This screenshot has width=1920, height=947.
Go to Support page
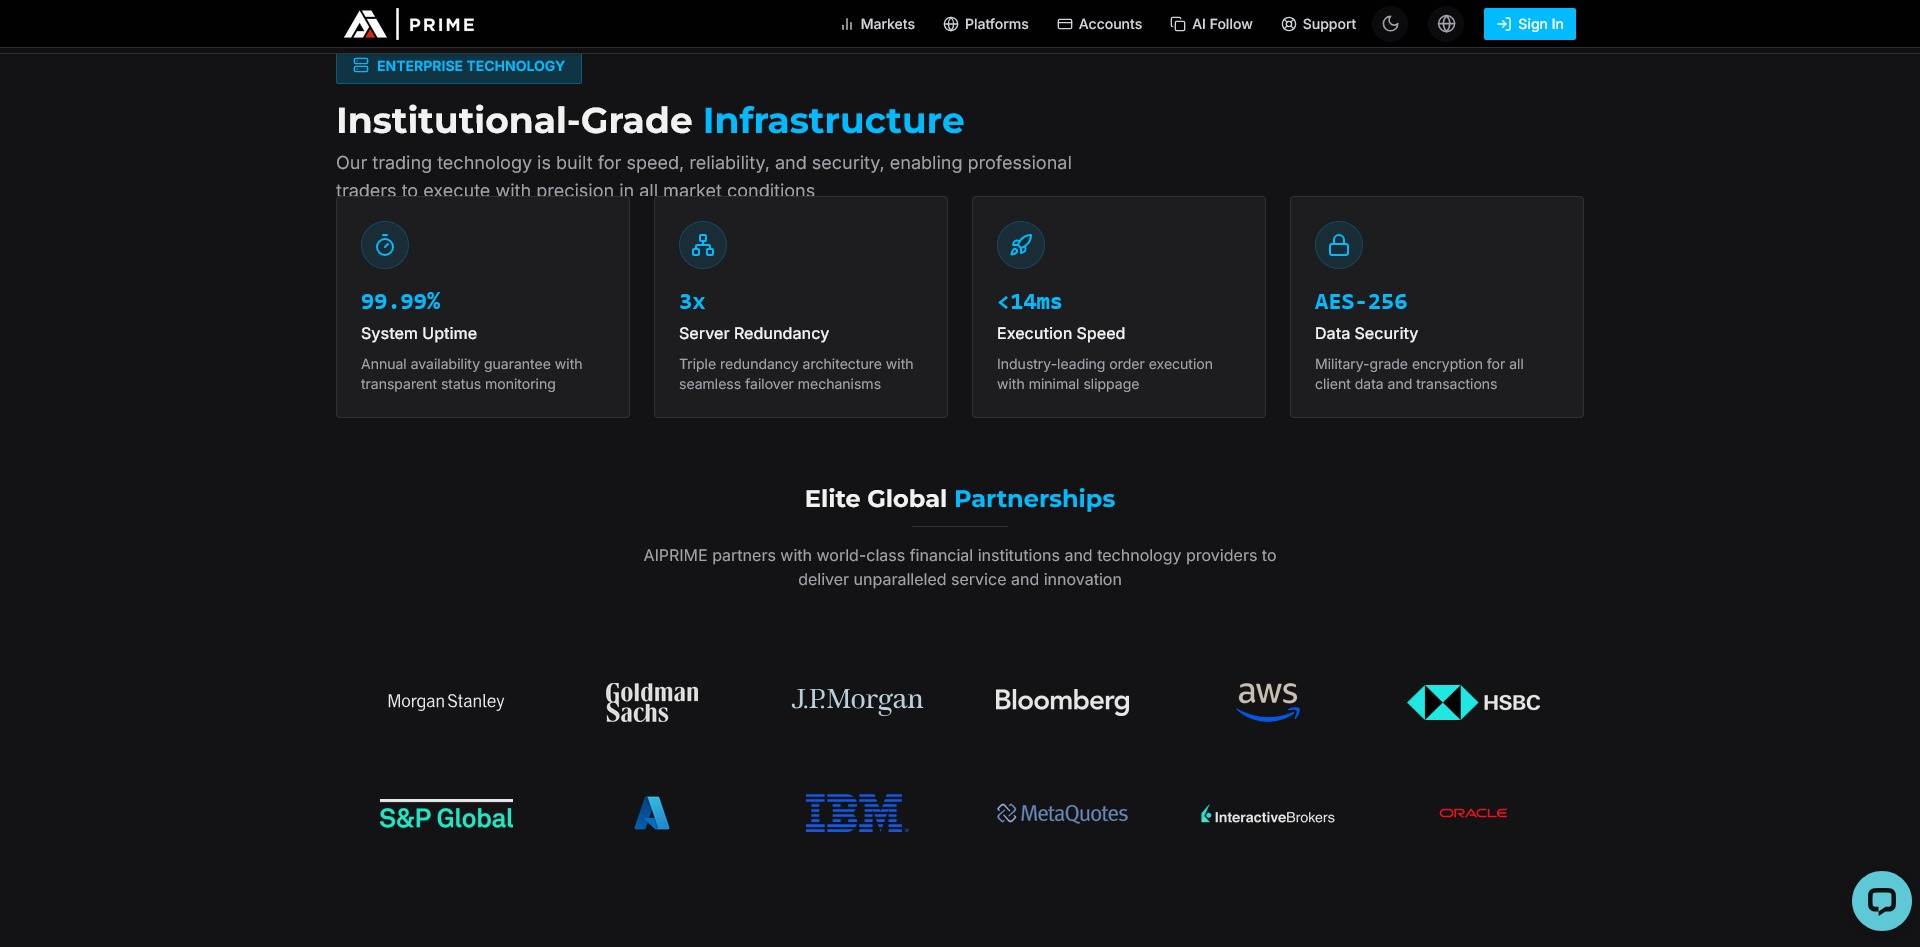[1318, 24]
